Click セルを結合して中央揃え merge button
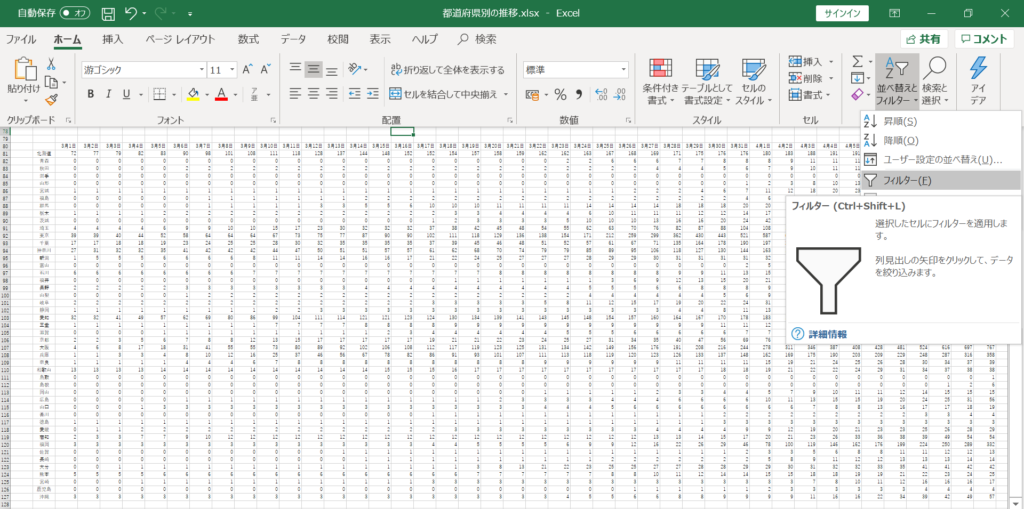The image size is (1024, 509). (x=443, y=95)
